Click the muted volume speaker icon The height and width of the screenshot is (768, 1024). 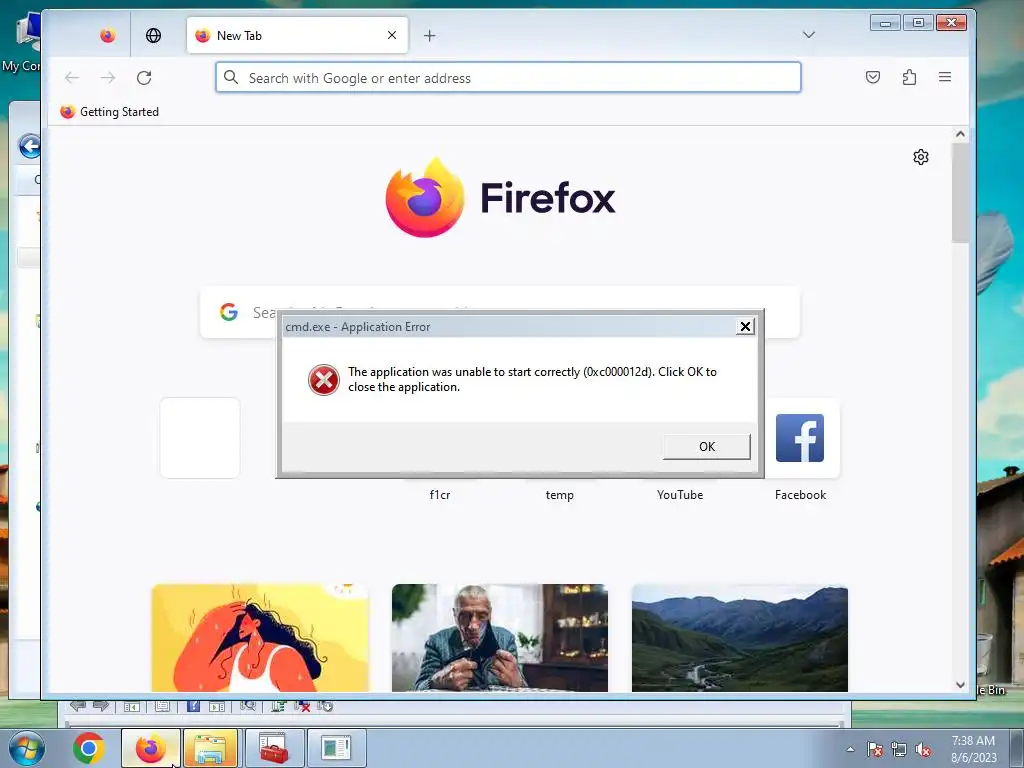923,750
